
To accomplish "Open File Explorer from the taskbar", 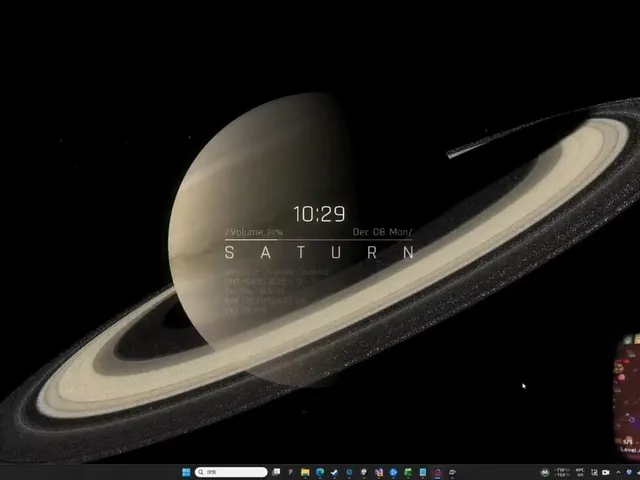I will coord(305,472).
